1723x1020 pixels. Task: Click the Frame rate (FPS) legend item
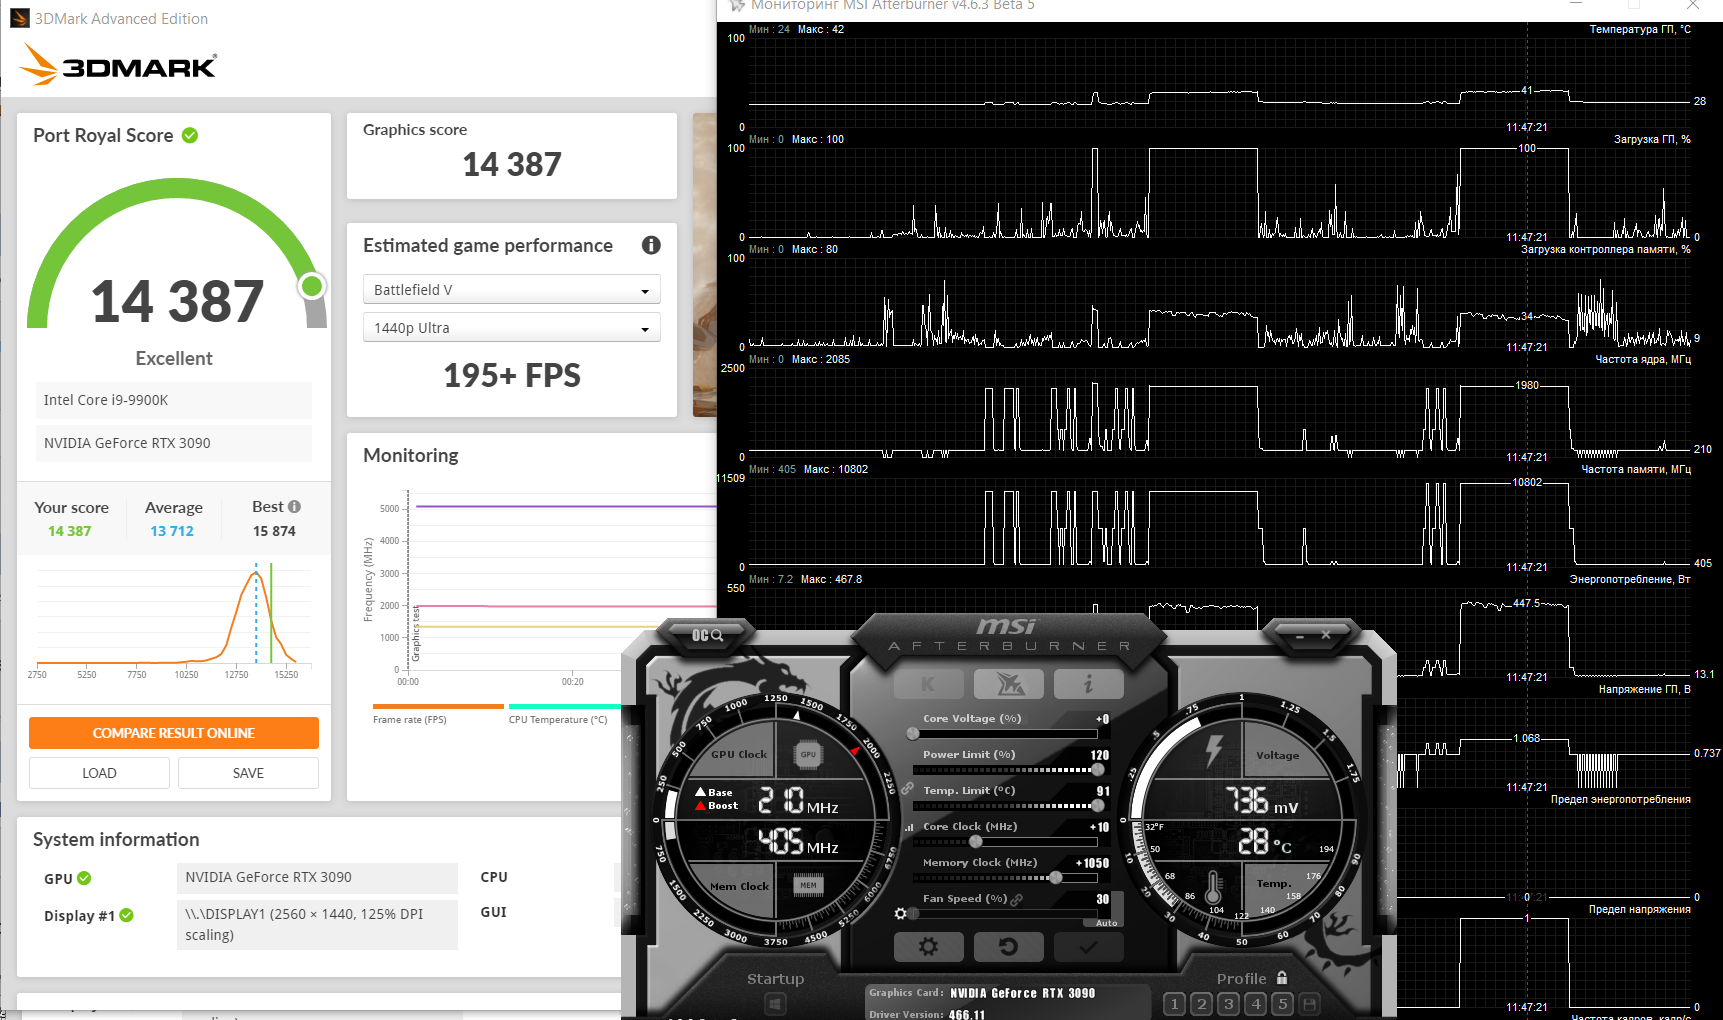(410, 719)
